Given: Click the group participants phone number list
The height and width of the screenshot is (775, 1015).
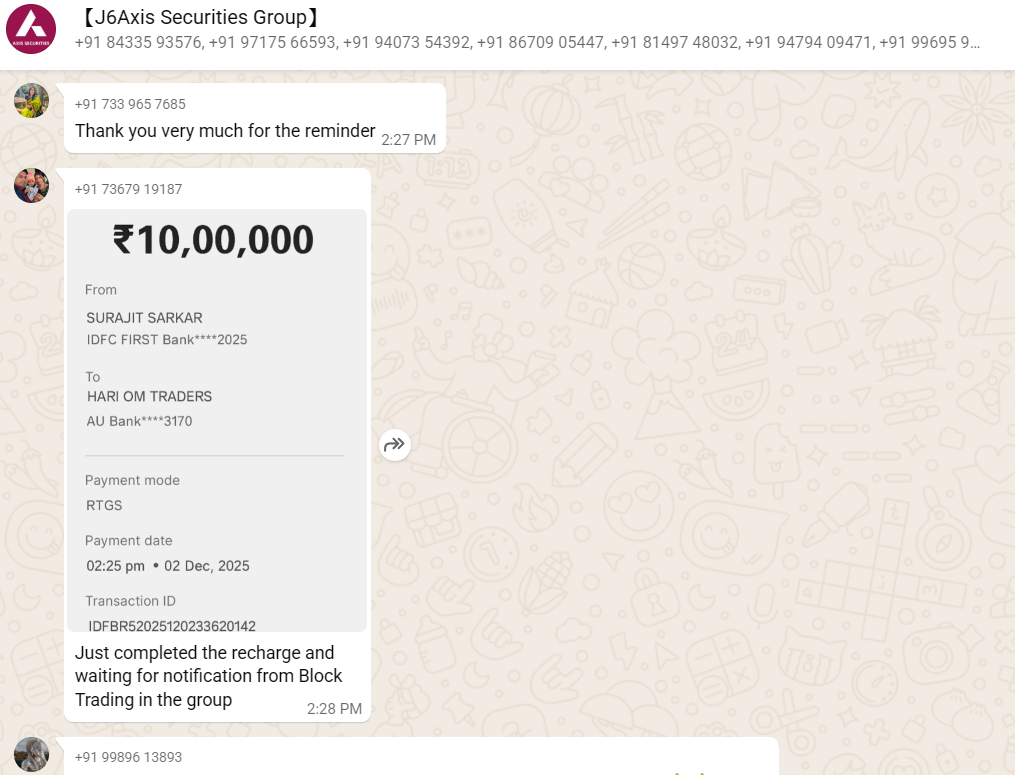Looking at the screenshot, I should 527,43.
